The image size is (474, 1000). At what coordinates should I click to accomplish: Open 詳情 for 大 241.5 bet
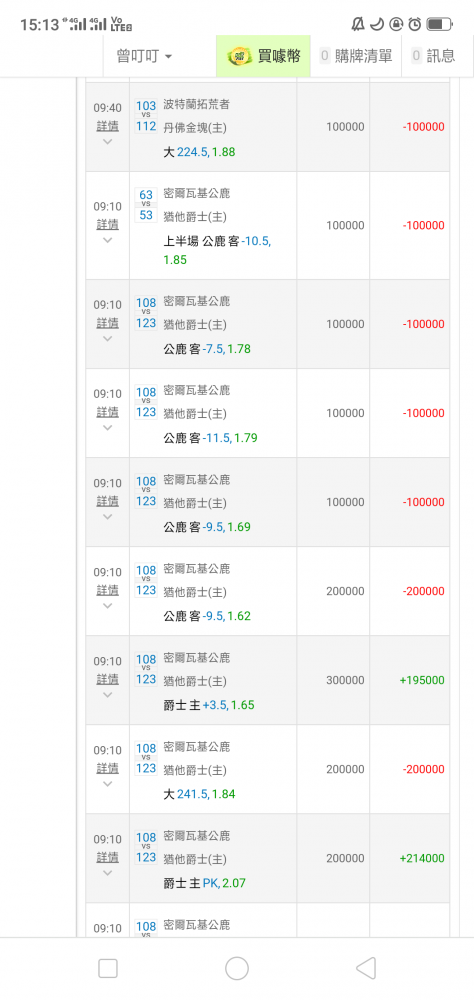[x=107, y=768]
